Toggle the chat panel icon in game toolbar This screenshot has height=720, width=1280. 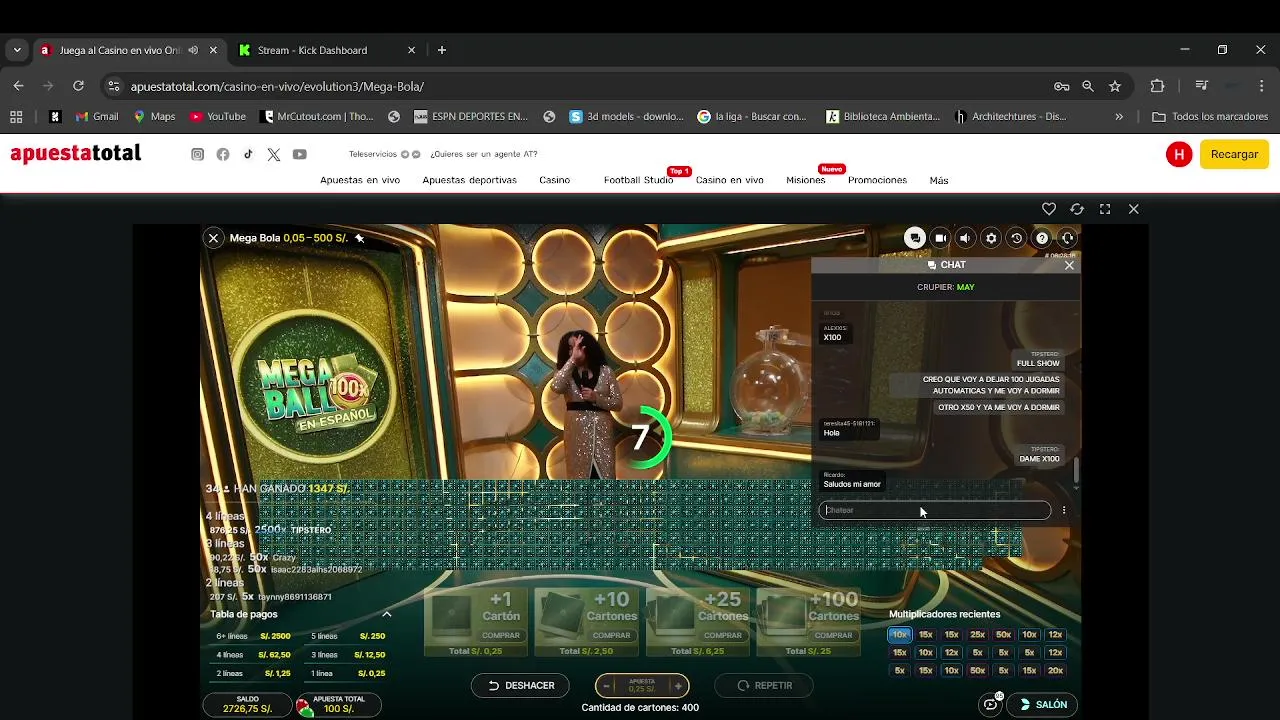pos(914,238)
